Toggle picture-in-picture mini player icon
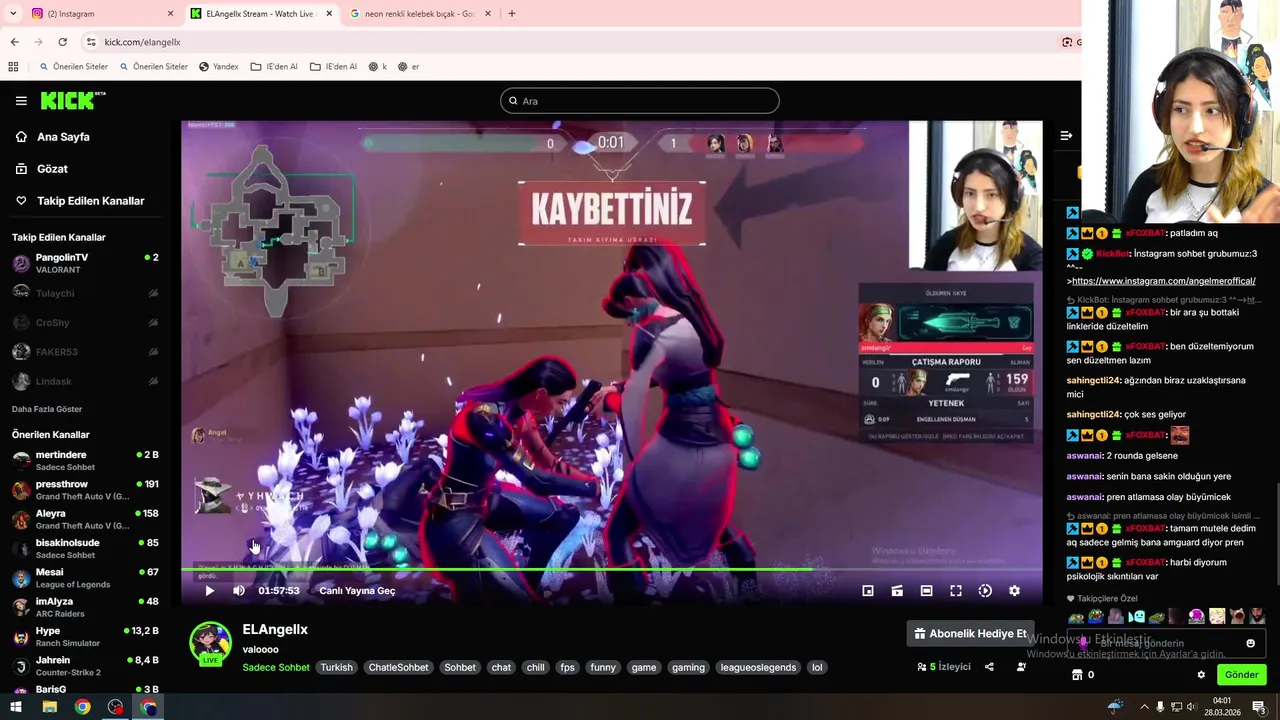The image size is (1280, 720). [x=868, y=591]
